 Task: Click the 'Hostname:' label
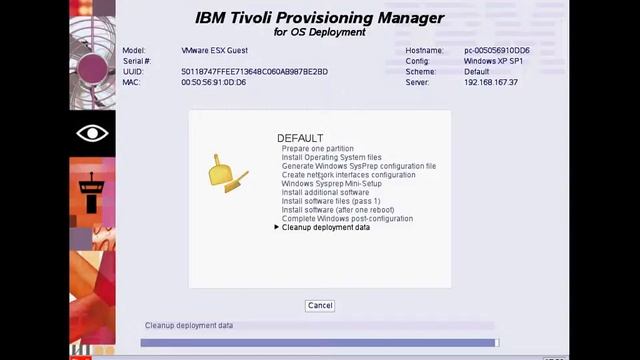pyautogui.click(x=424, y=51)
